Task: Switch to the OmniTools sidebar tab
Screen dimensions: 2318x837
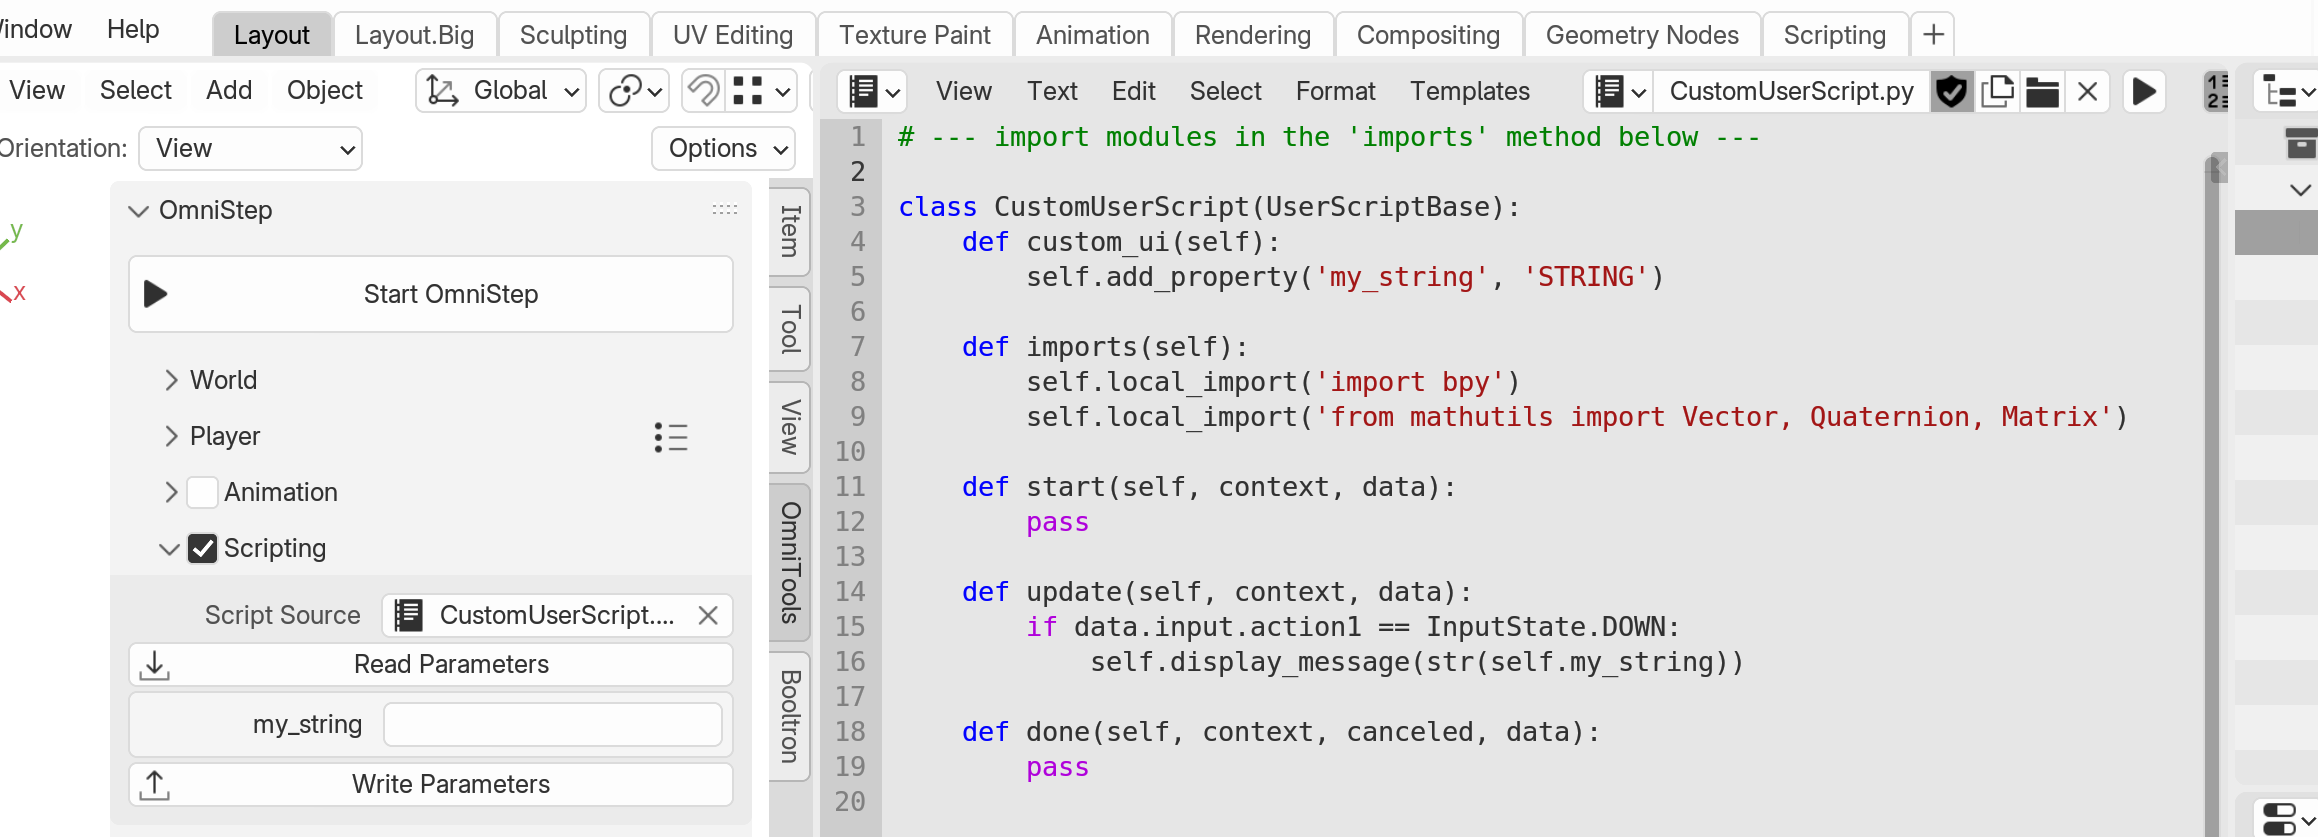Action: tap(790, 562)
